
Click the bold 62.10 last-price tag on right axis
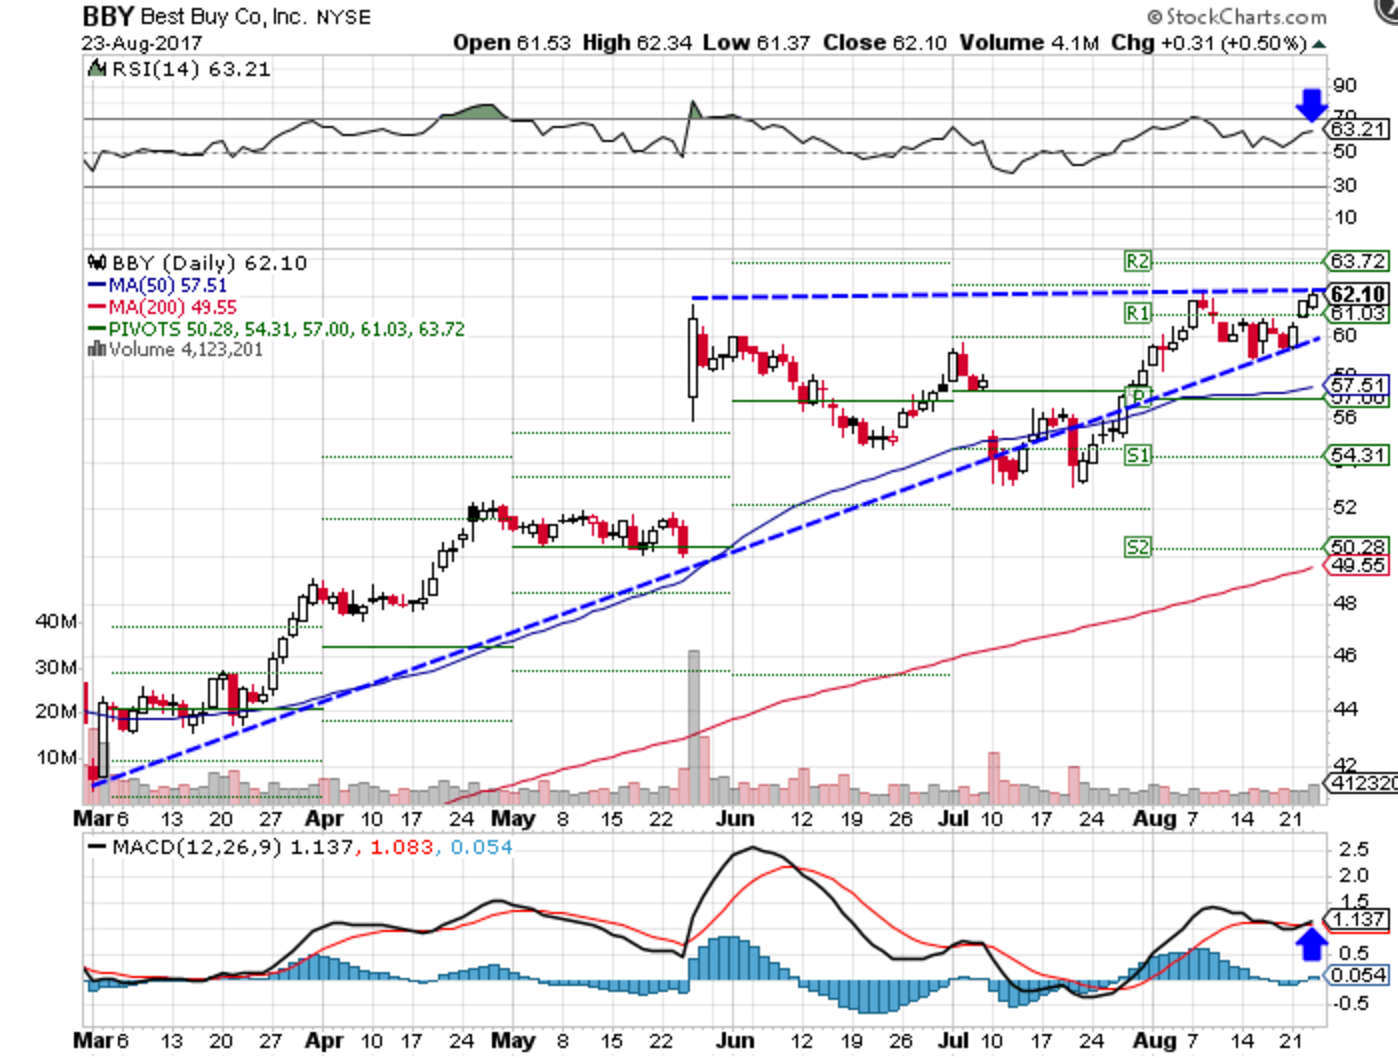[x=1358, y=294]
